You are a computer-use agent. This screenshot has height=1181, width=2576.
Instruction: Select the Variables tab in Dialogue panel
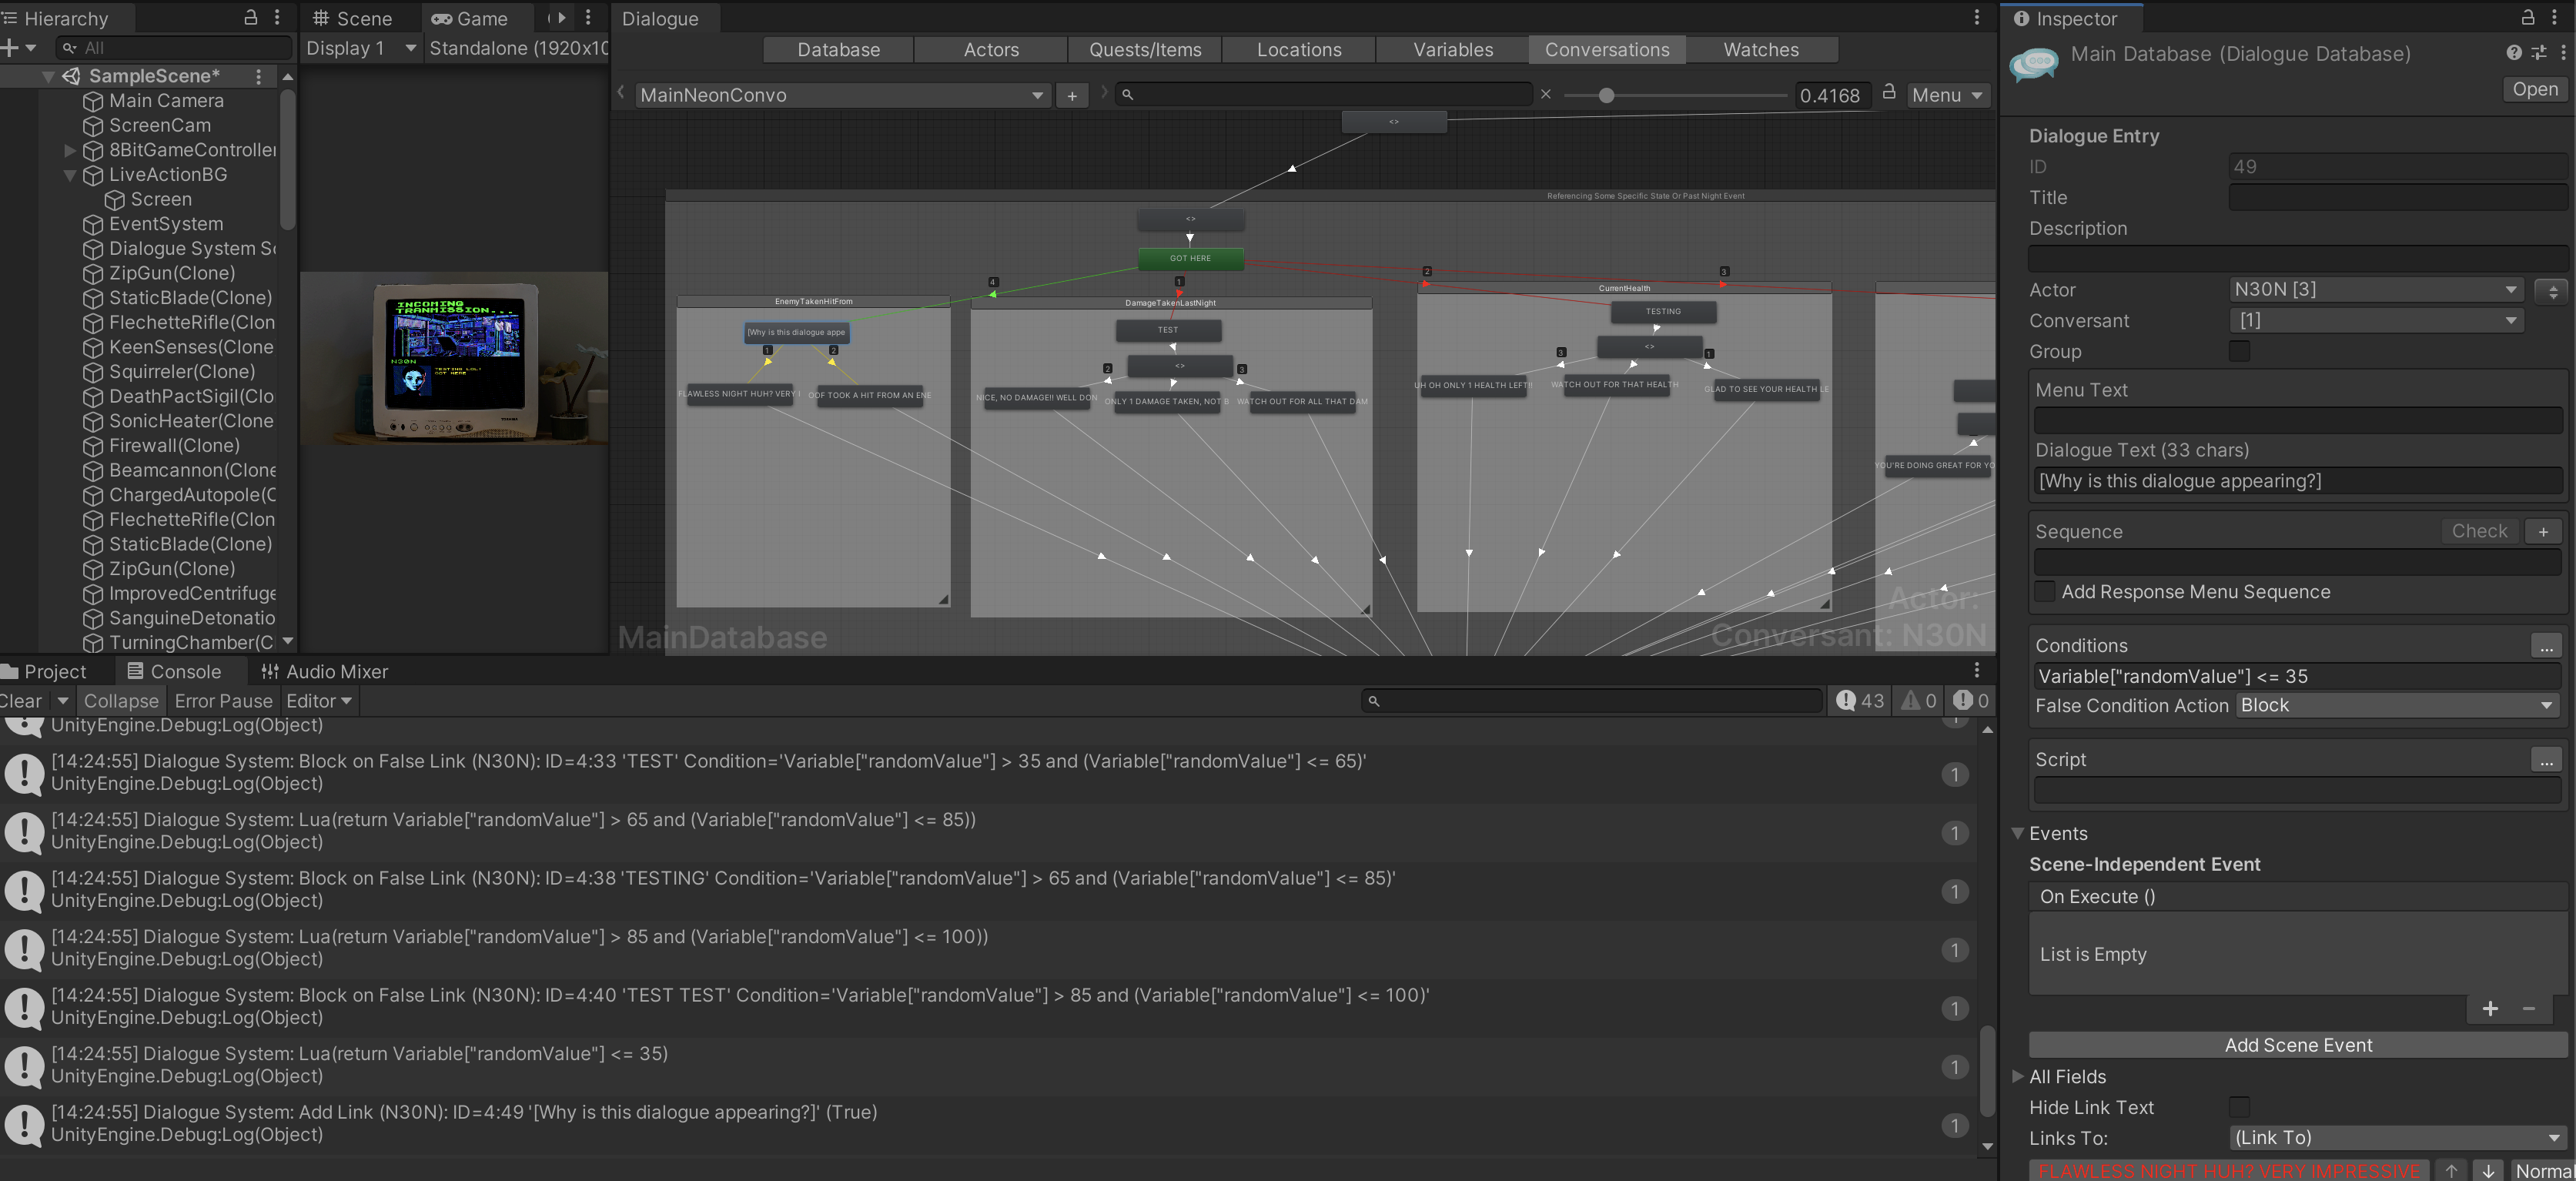pyautogui.click(x=1452, y=48)
